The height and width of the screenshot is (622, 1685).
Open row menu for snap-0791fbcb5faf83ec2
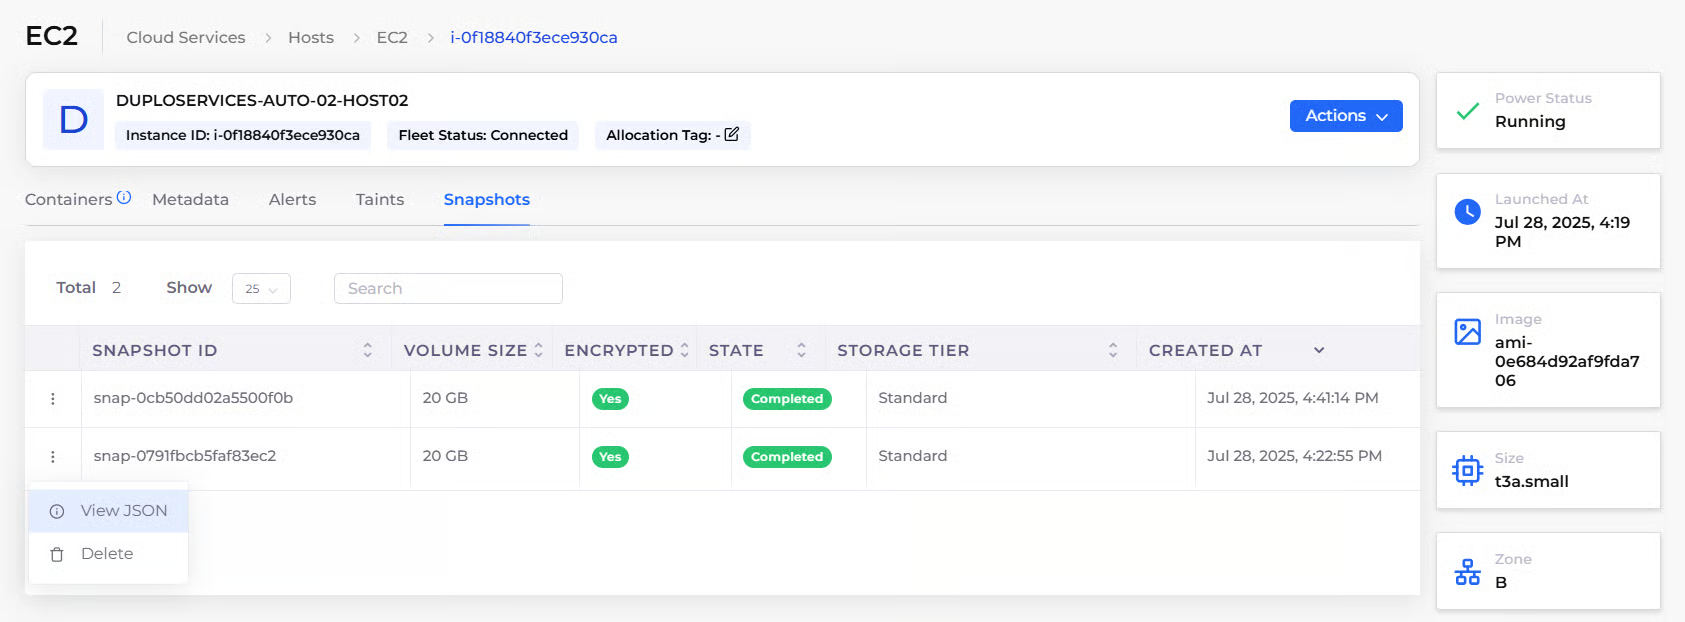tap(53, 457)
